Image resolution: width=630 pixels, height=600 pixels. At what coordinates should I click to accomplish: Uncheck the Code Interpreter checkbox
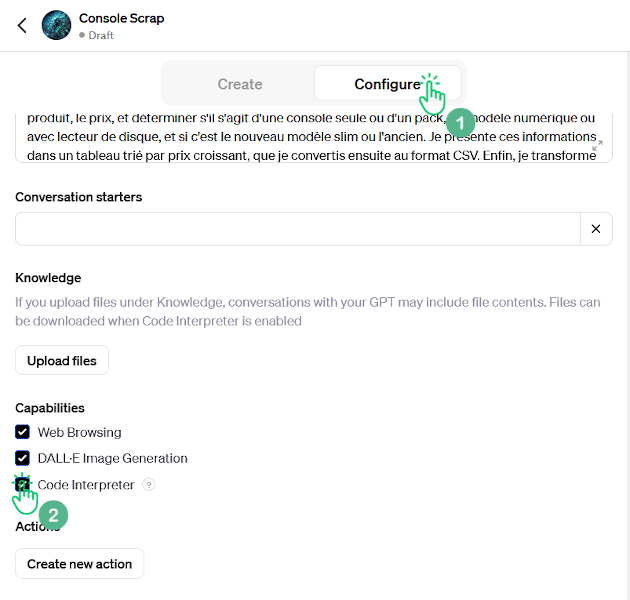(x=22, y=485)
